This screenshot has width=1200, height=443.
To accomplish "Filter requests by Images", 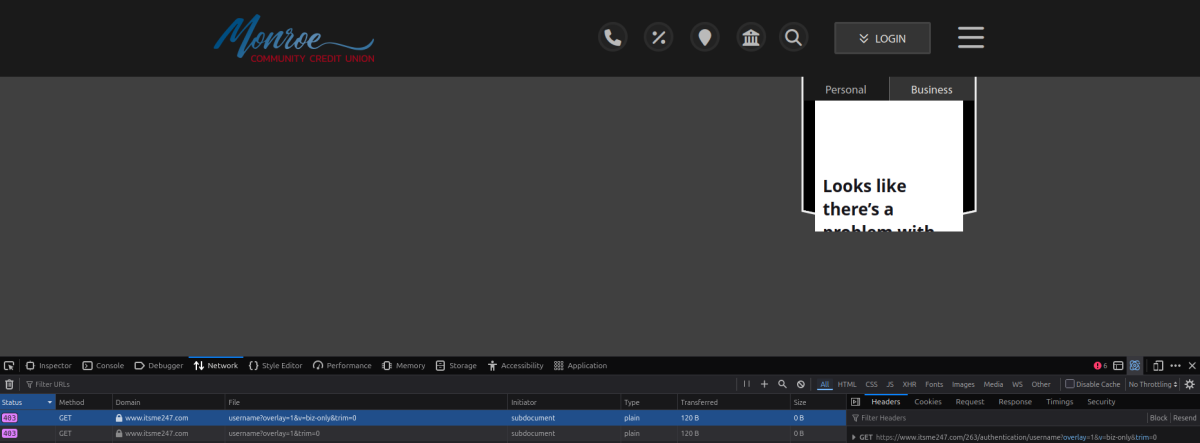I will 963,384.
